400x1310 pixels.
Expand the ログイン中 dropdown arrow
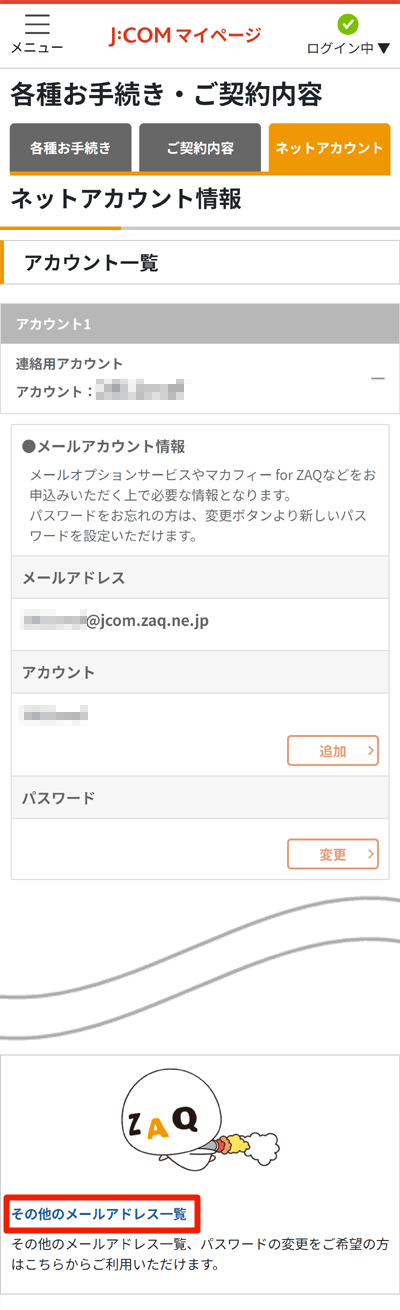(x=384, y=48)
